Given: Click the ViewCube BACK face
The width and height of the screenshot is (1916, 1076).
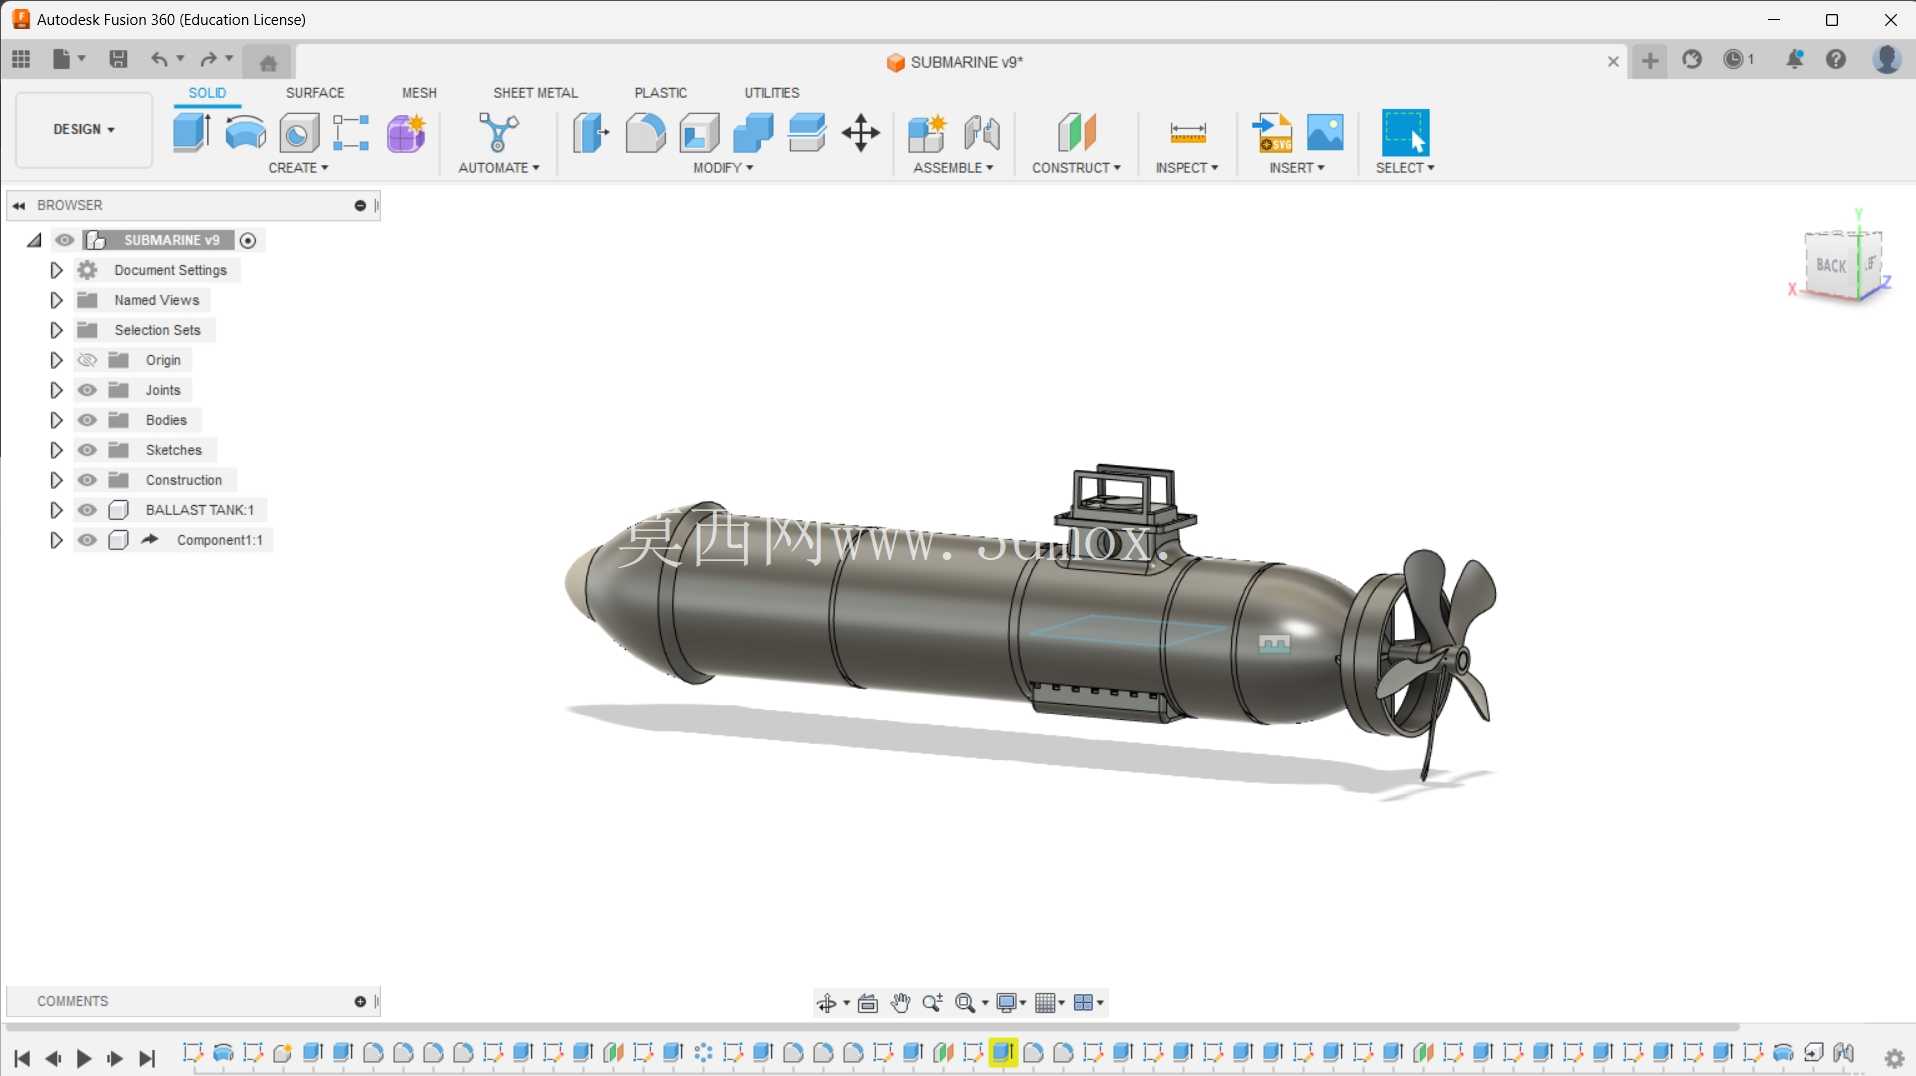Looking at the screenshot, I should (x=1830, y=265).
